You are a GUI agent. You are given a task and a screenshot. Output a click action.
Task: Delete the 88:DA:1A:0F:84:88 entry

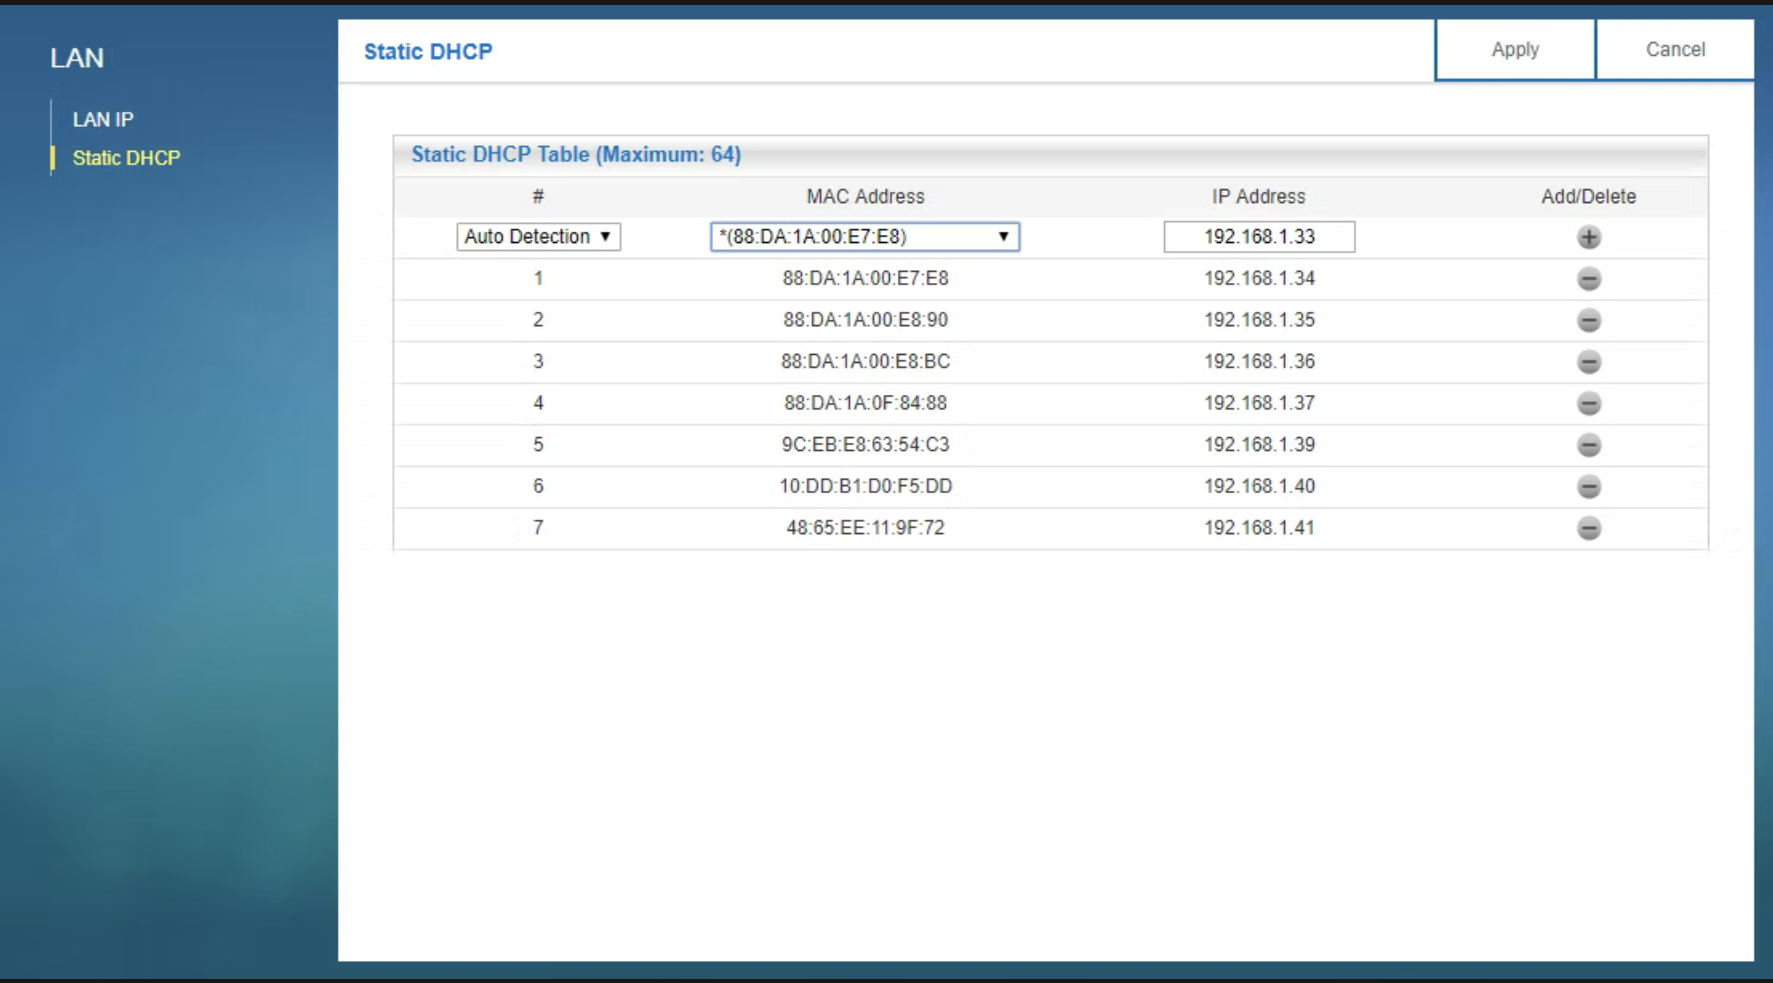(x=1590, y=403)
